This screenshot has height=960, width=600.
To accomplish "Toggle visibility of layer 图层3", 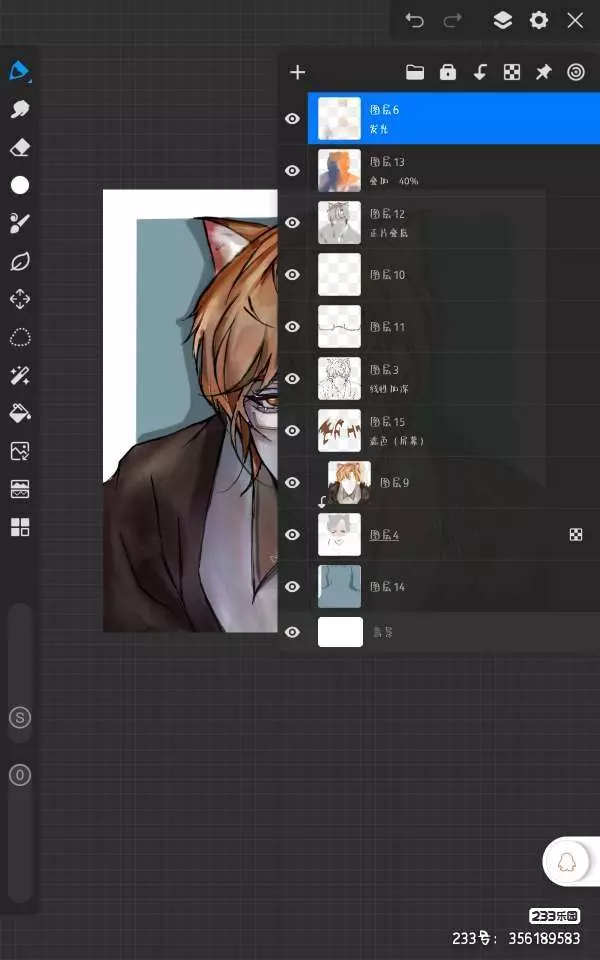I will click(x=292, y=379).
